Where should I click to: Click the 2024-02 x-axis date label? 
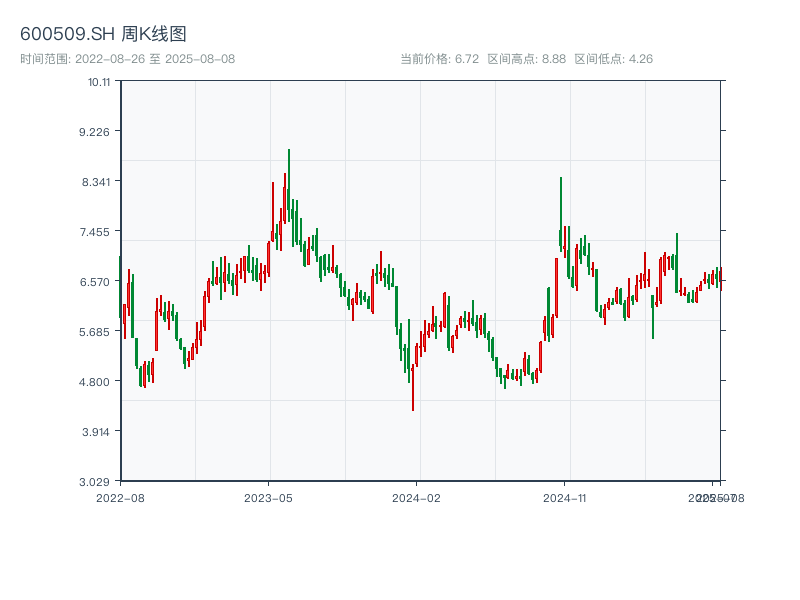point(416,497)
